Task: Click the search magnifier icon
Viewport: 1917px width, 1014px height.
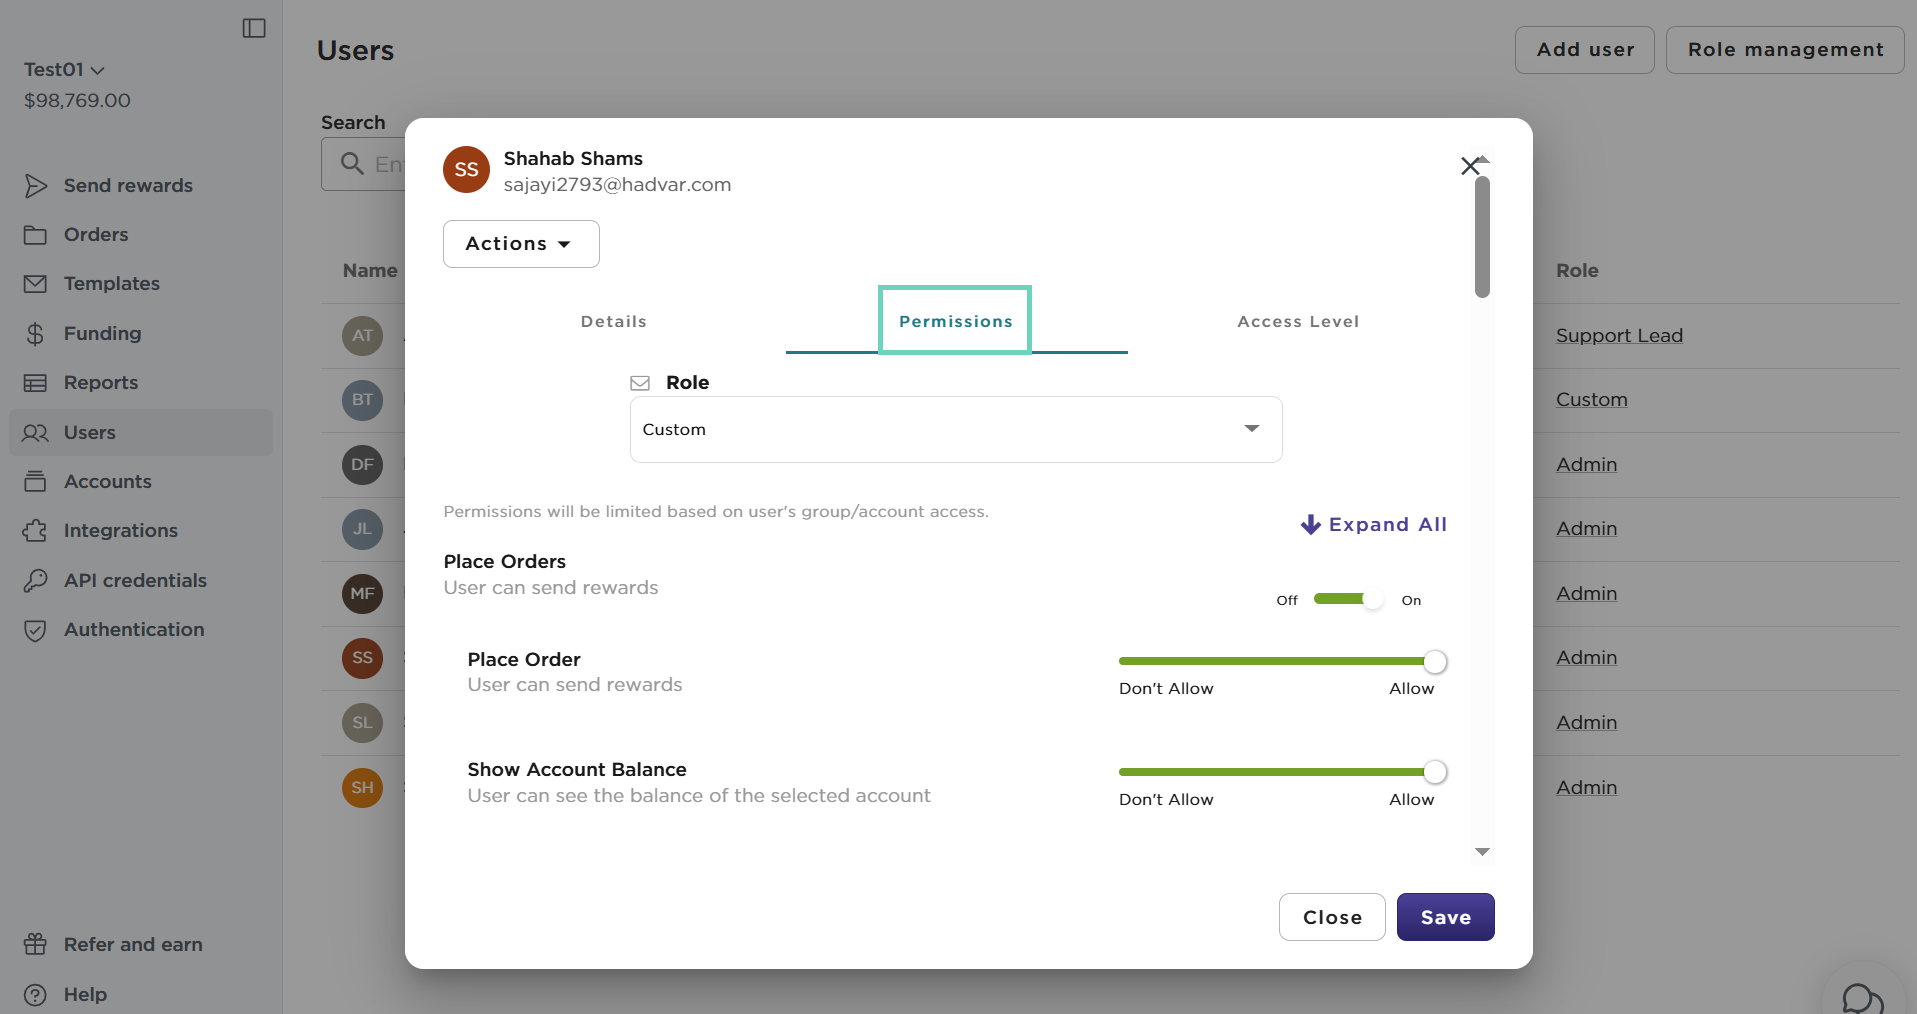Action: (x=351, y=163)
